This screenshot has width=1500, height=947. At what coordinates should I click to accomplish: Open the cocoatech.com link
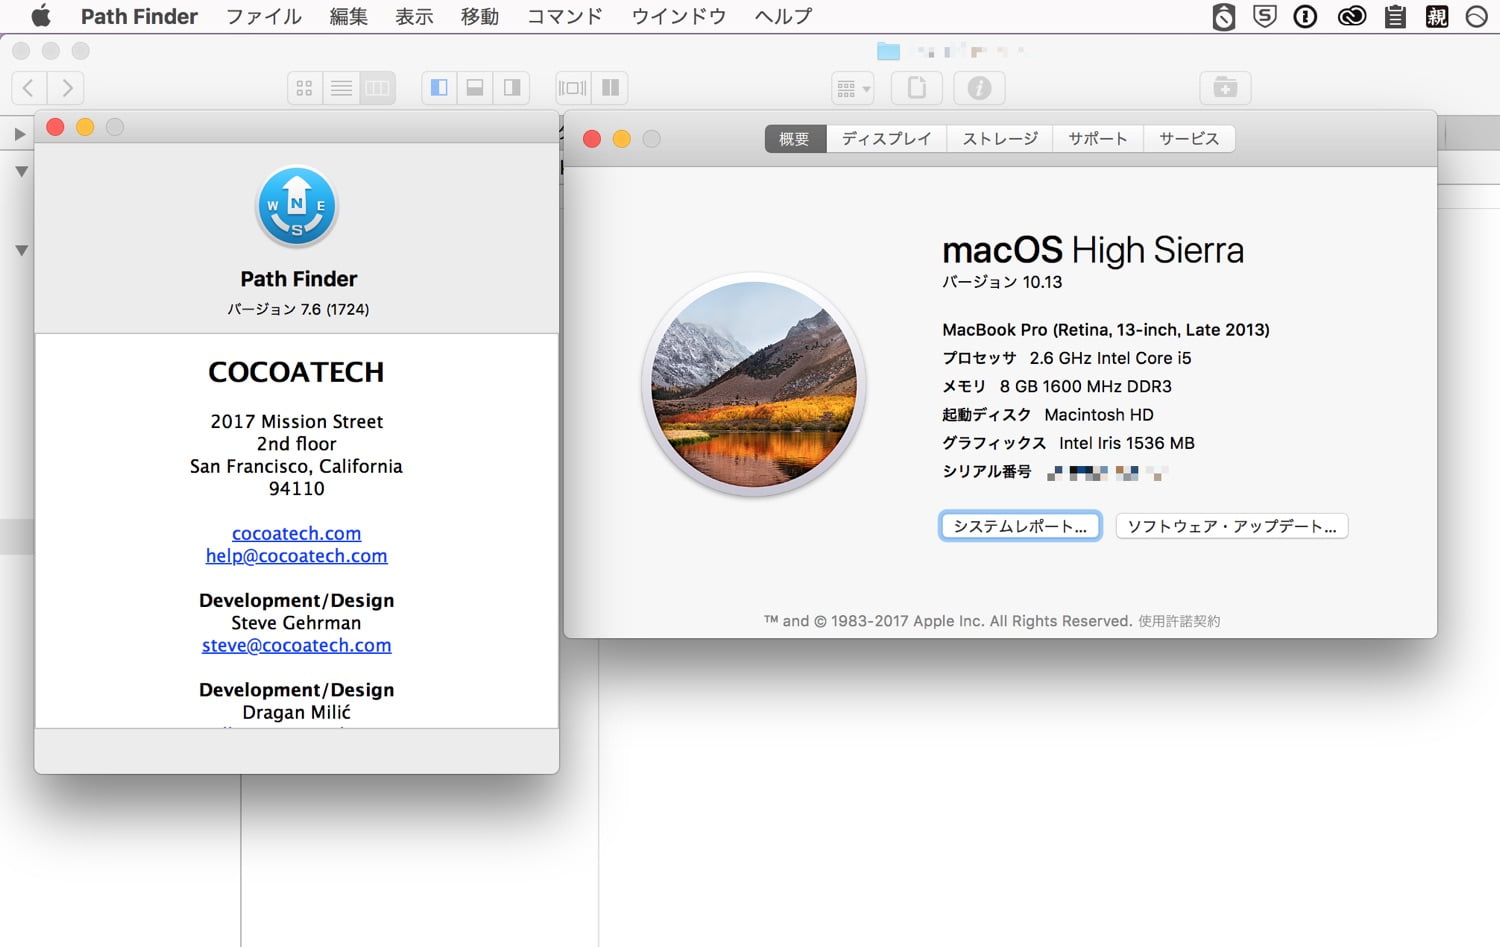pyautogui.click(x=296, y=533)
